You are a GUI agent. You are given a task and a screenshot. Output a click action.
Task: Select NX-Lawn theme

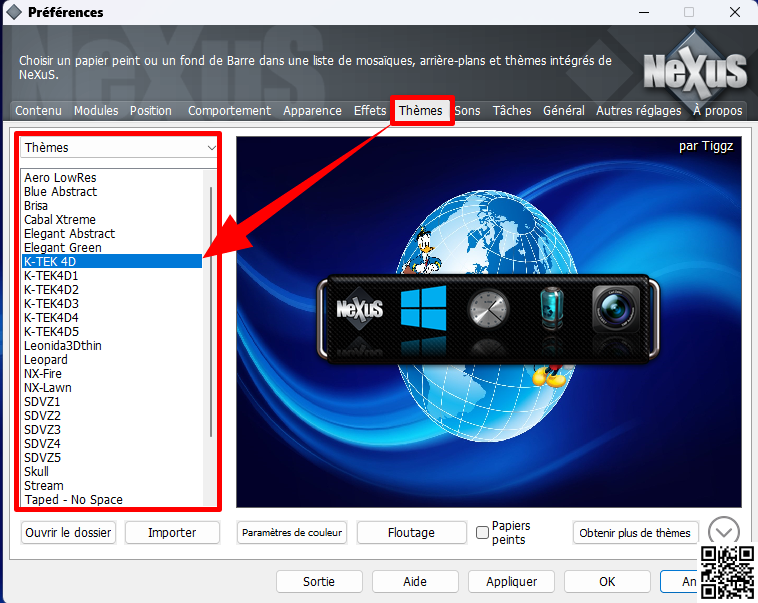click(112, 388)
